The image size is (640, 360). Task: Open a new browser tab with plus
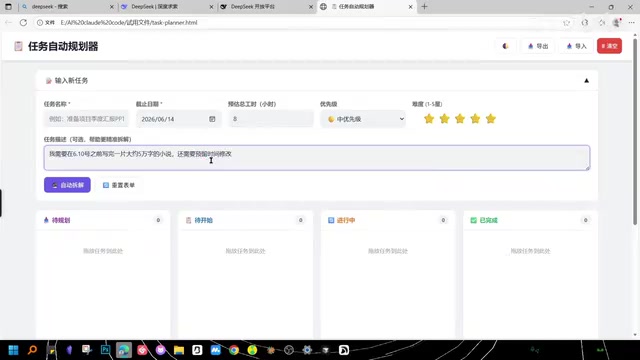(x=424, y=7)
